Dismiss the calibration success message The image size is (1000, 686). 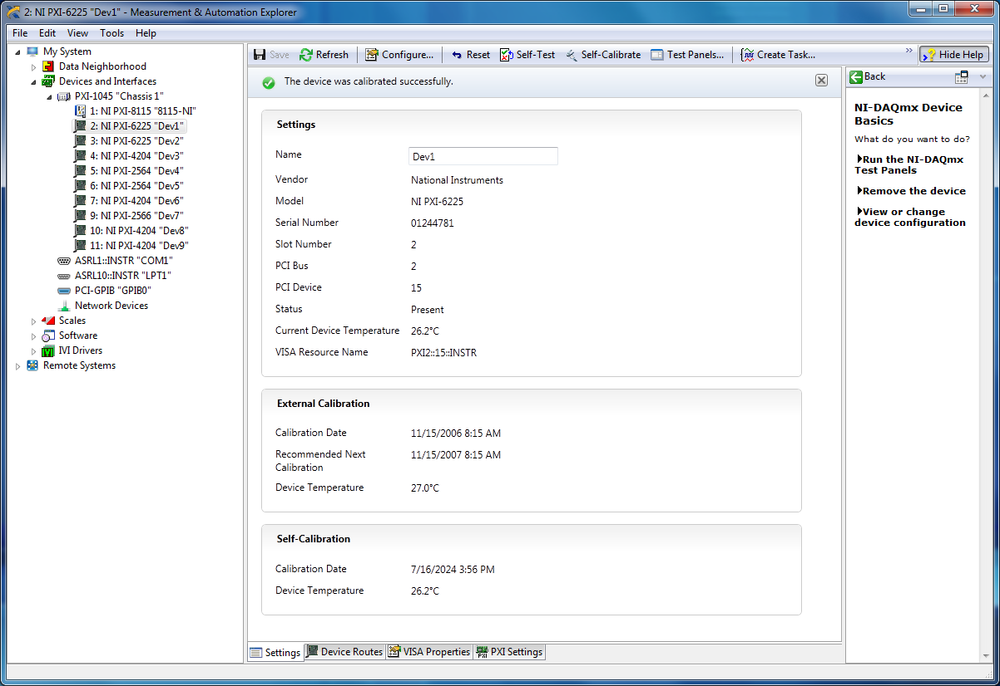(x=821, y=80)
